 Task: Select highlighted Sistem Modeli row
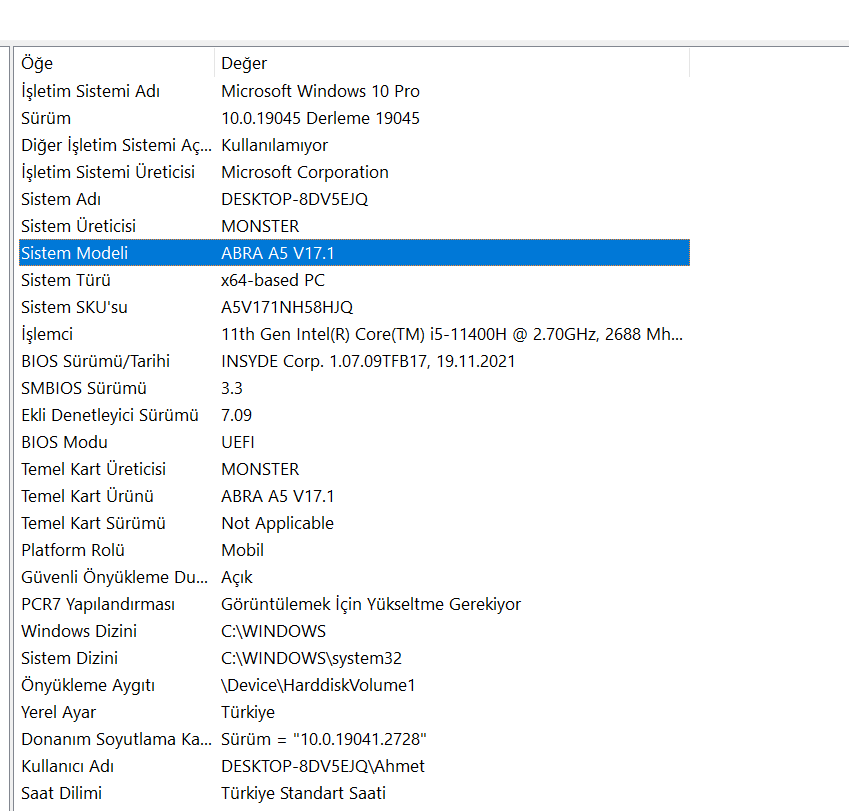tap(354, 253)
